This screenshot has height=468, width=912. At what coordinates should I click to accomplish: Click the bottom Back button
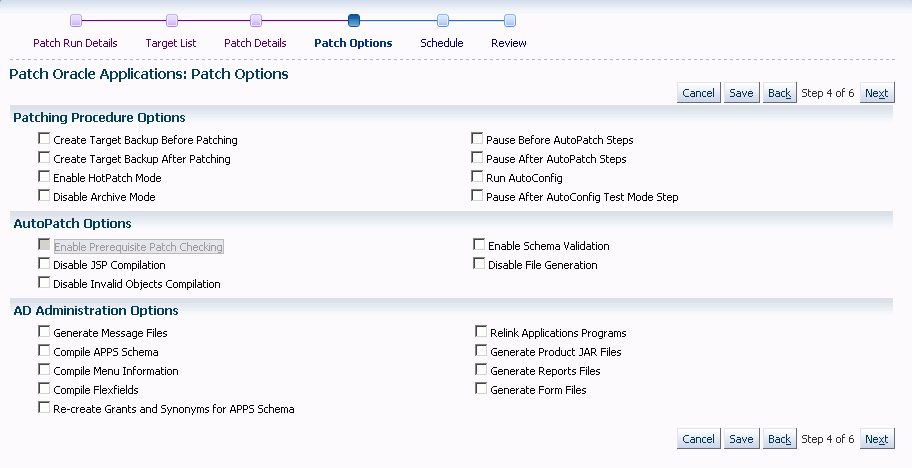click(x=779, y=439)
